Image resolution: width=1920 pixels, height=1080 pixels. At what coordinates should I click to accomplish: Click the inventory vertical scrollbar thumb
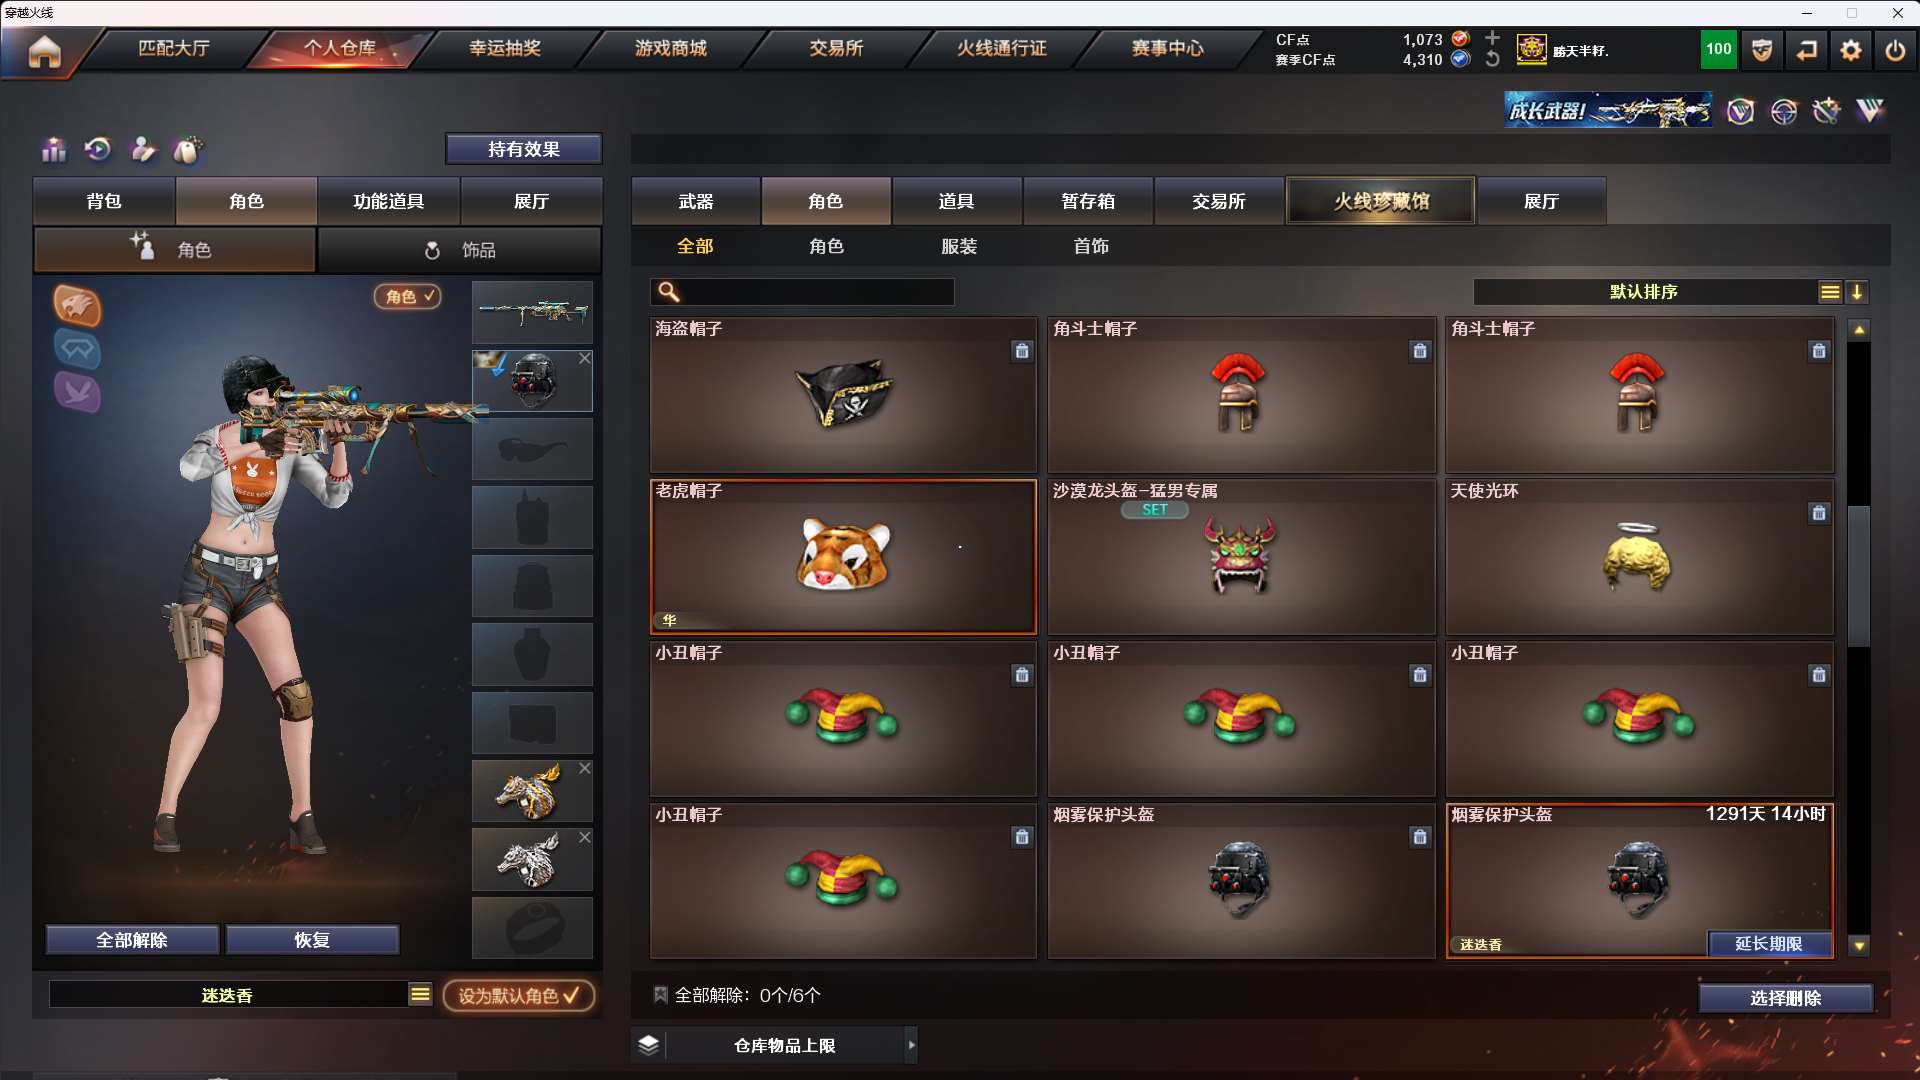click(x=1859, y=576)
